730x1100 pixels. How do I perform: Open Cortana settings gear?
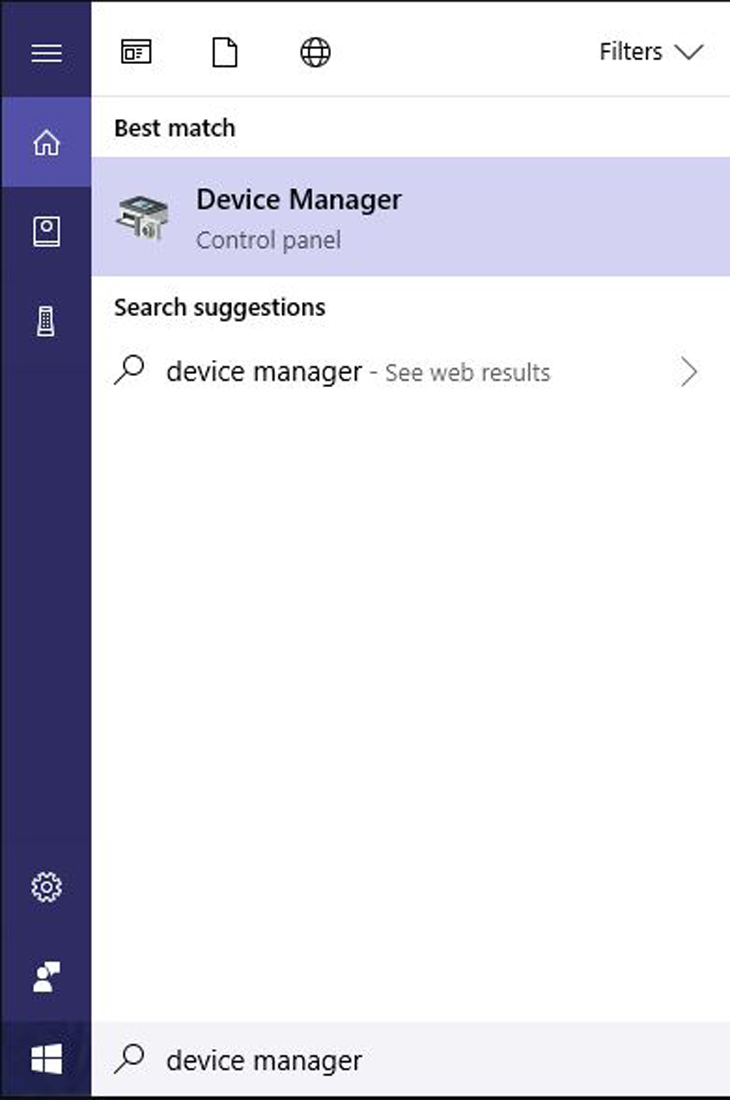(46, 887)
